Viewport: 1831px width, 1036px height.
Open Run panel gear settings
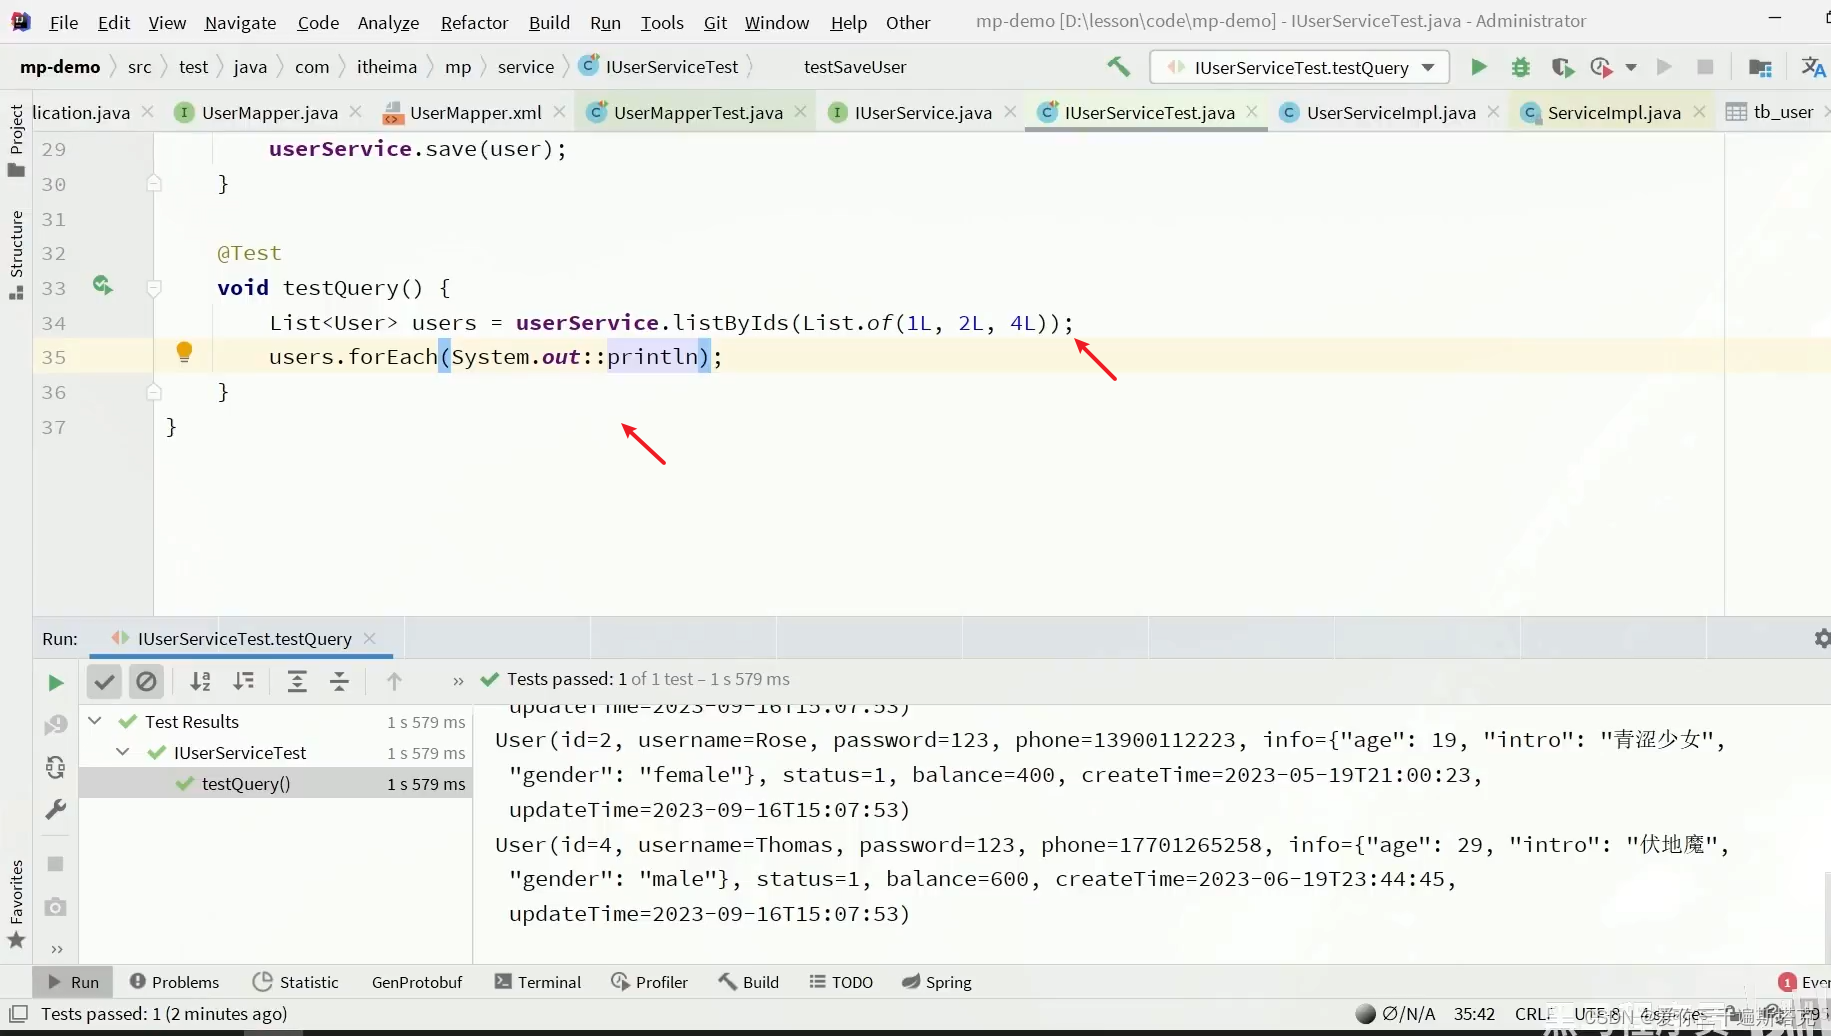click(x=1822, y=638)
